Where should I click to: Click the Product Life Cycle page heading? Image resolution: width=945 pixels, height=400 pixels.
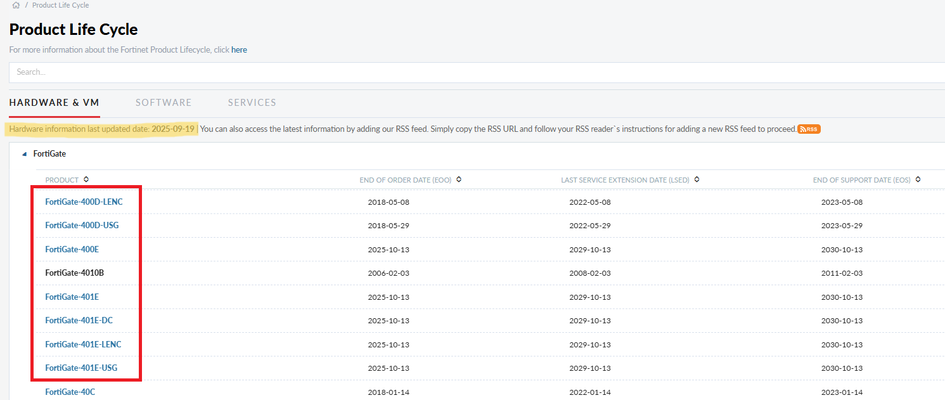[74, 28]
